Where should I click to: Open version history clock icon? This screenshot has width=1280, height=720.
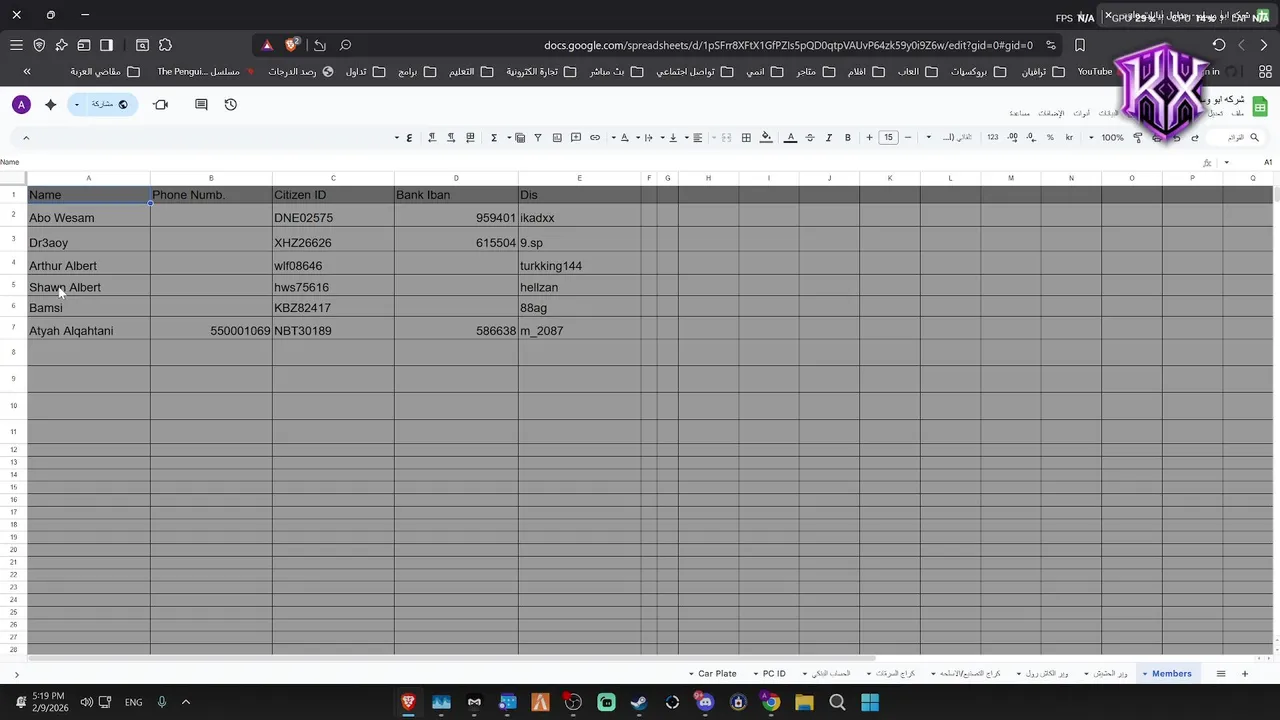[231, 104]
